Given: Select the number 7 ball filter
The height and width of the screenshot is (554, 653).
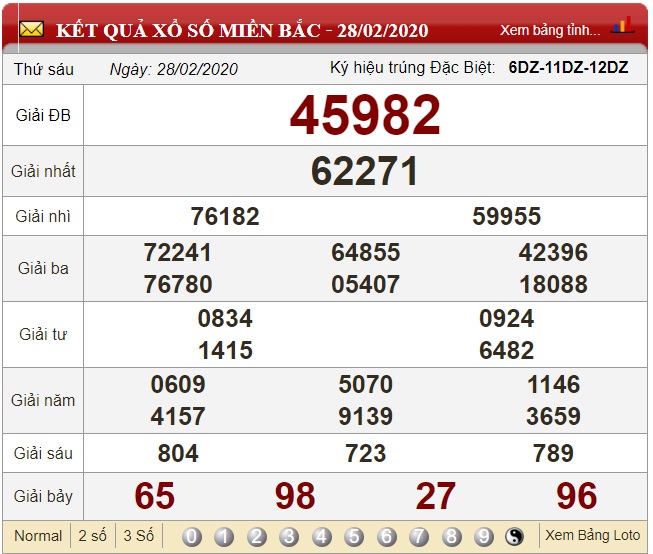Looking at the screenshot, I should (419, 537).
